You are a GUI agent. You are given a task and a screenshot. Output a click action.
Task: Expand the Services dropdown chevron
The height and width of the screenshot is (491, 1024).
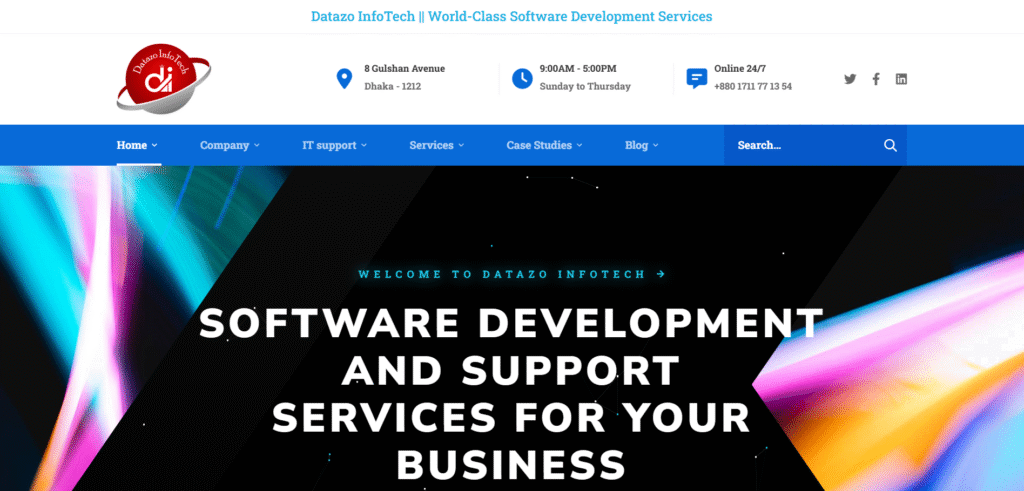[461, 146]
